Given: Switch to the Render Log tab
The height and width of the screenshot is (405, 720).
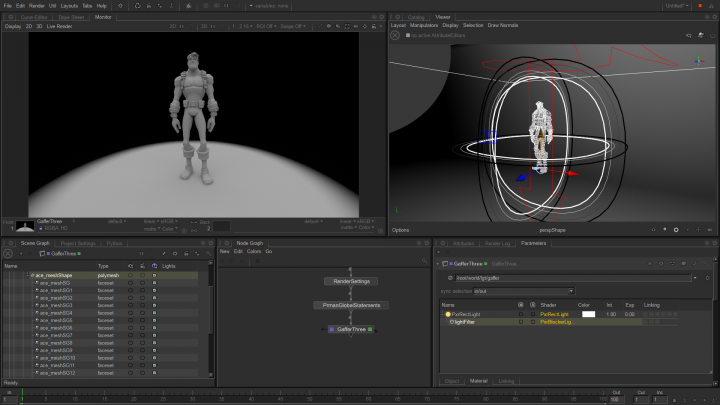Looking at the screenshot, I should point(498,243).
